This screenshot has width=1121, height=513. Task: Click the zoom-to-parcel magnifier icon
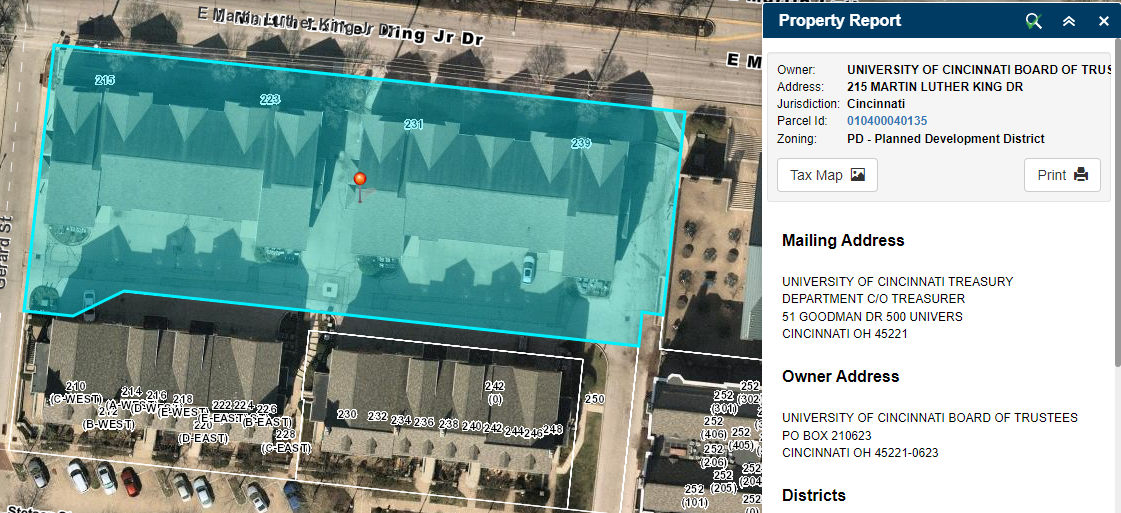click(x=1032, y=21)
